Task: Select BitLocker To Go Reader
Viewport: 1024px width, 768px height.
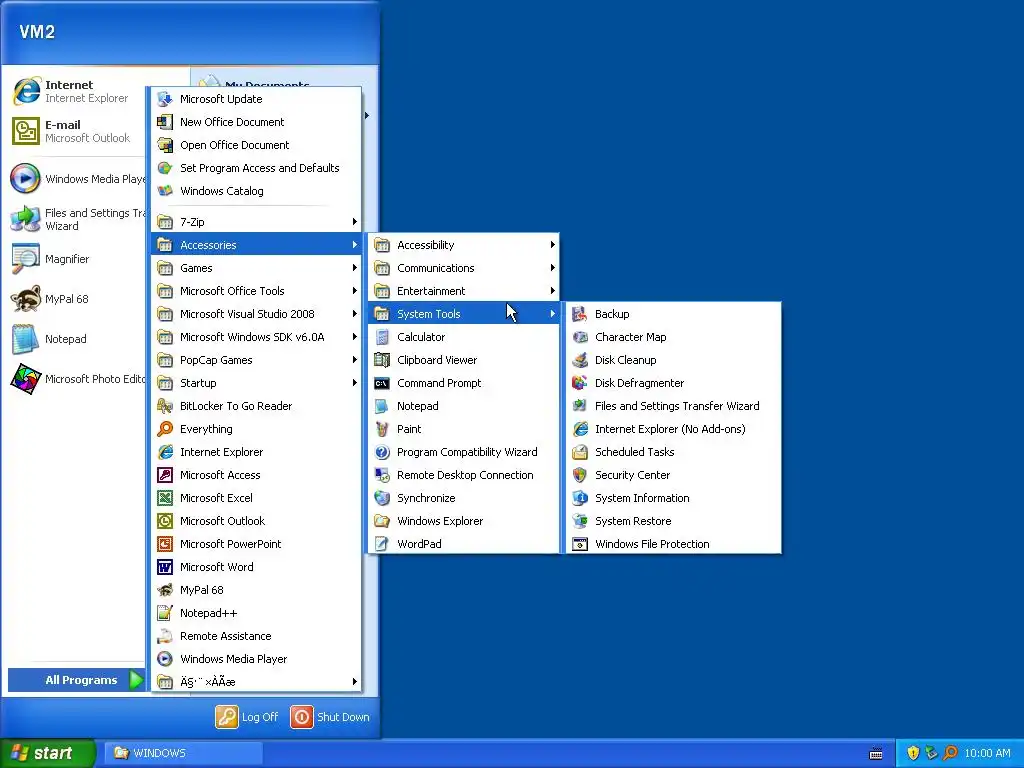Action: (x=257, y=406)
